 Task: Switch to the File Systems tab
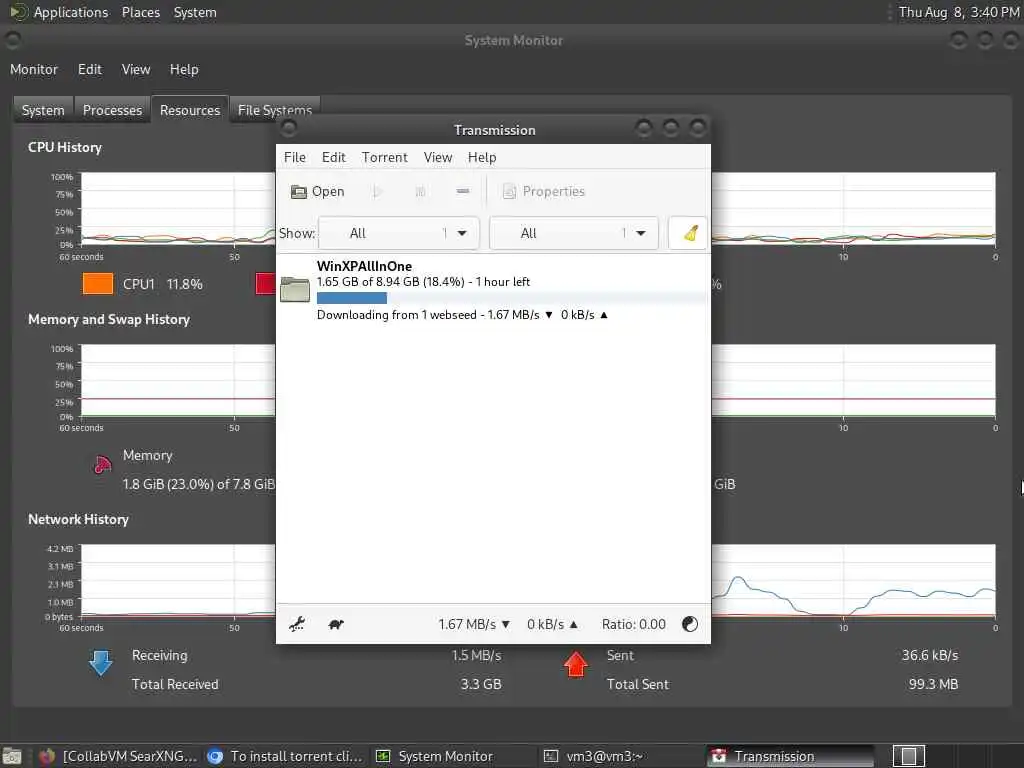point(274,108)
